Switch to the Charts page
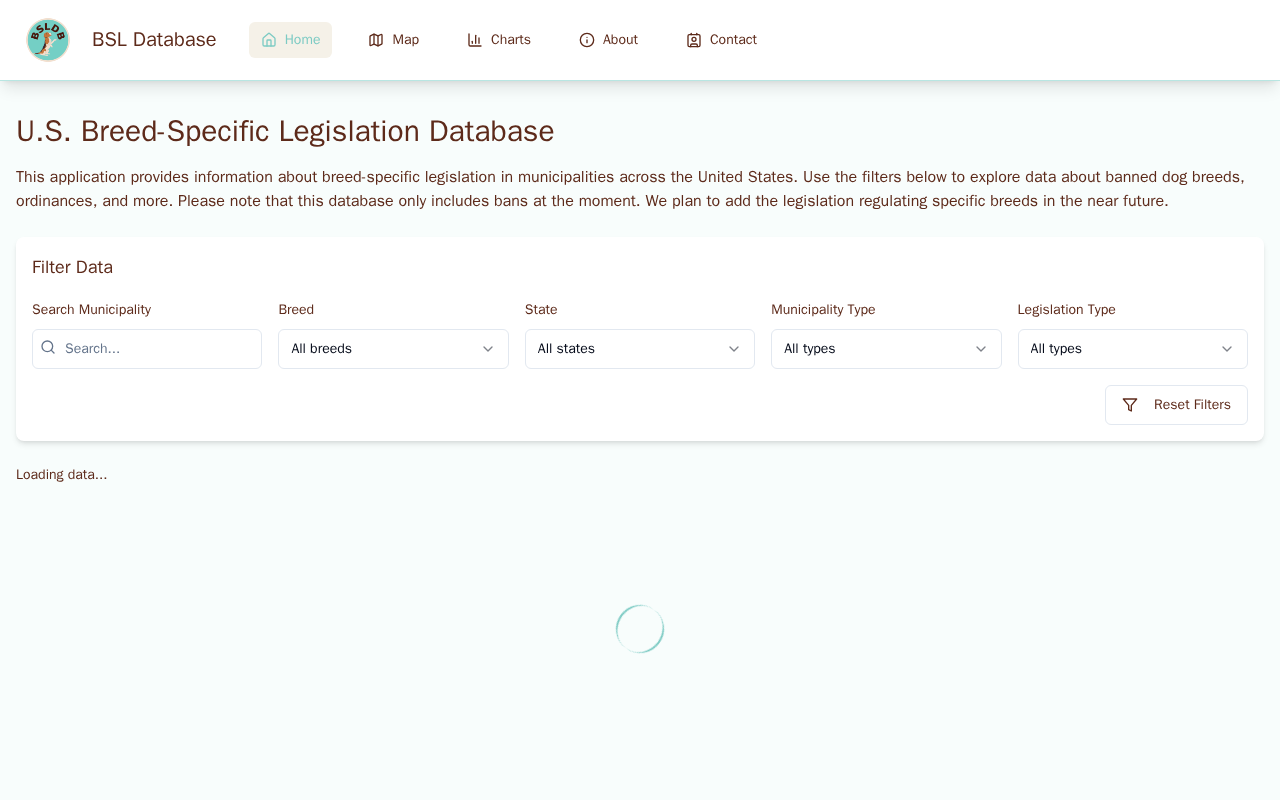Screen dimensions: 1280x800 click(499, 40)
